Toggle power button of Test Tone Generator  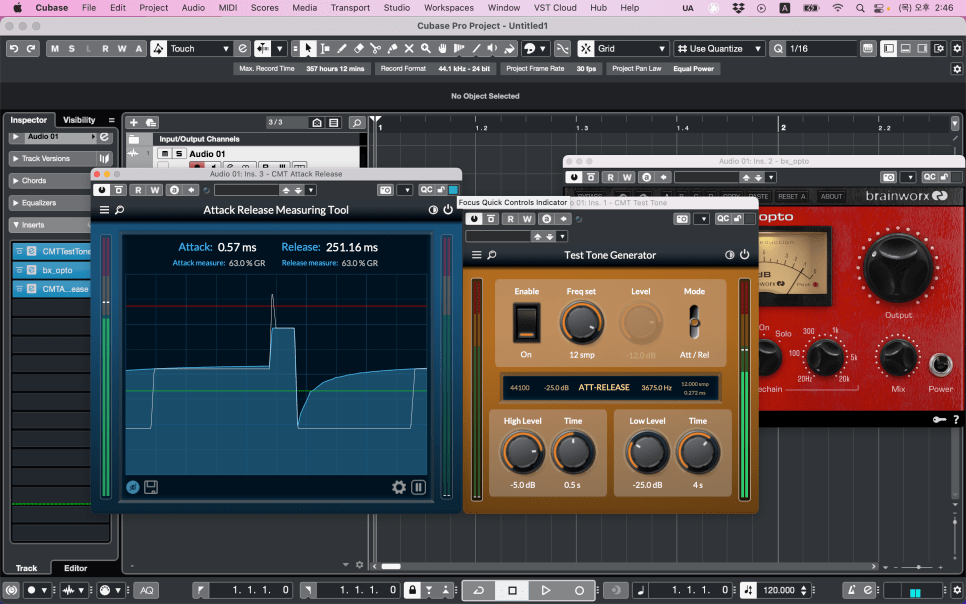(x=744, y=255)
